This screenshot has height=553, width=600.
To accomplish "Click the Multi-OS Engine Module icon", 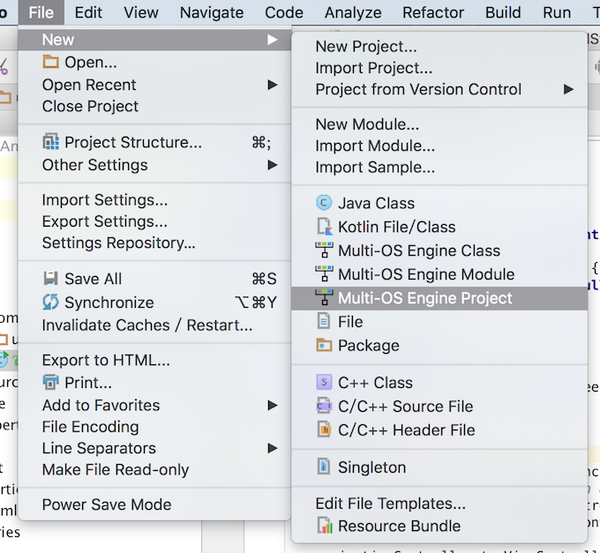I will (324, 274).
